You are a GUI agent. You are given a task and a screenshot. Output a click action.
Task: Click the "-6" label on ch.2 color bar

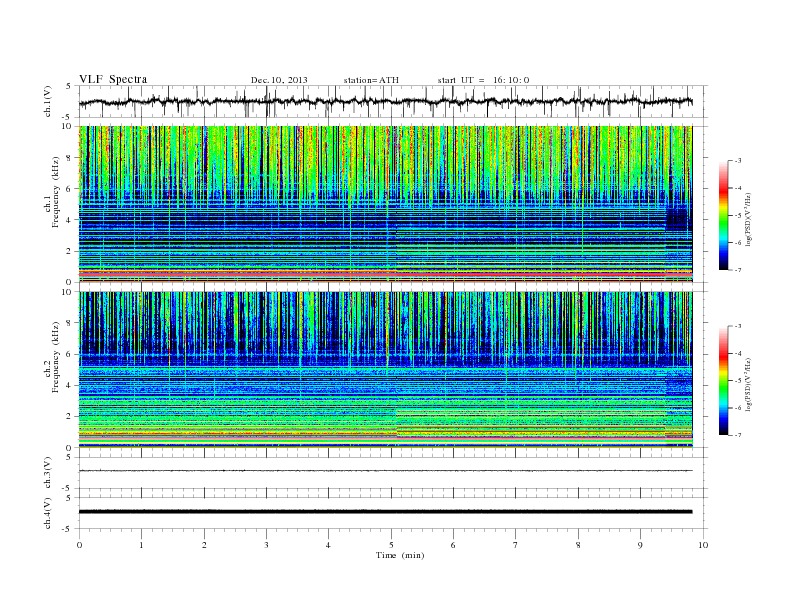738,408
